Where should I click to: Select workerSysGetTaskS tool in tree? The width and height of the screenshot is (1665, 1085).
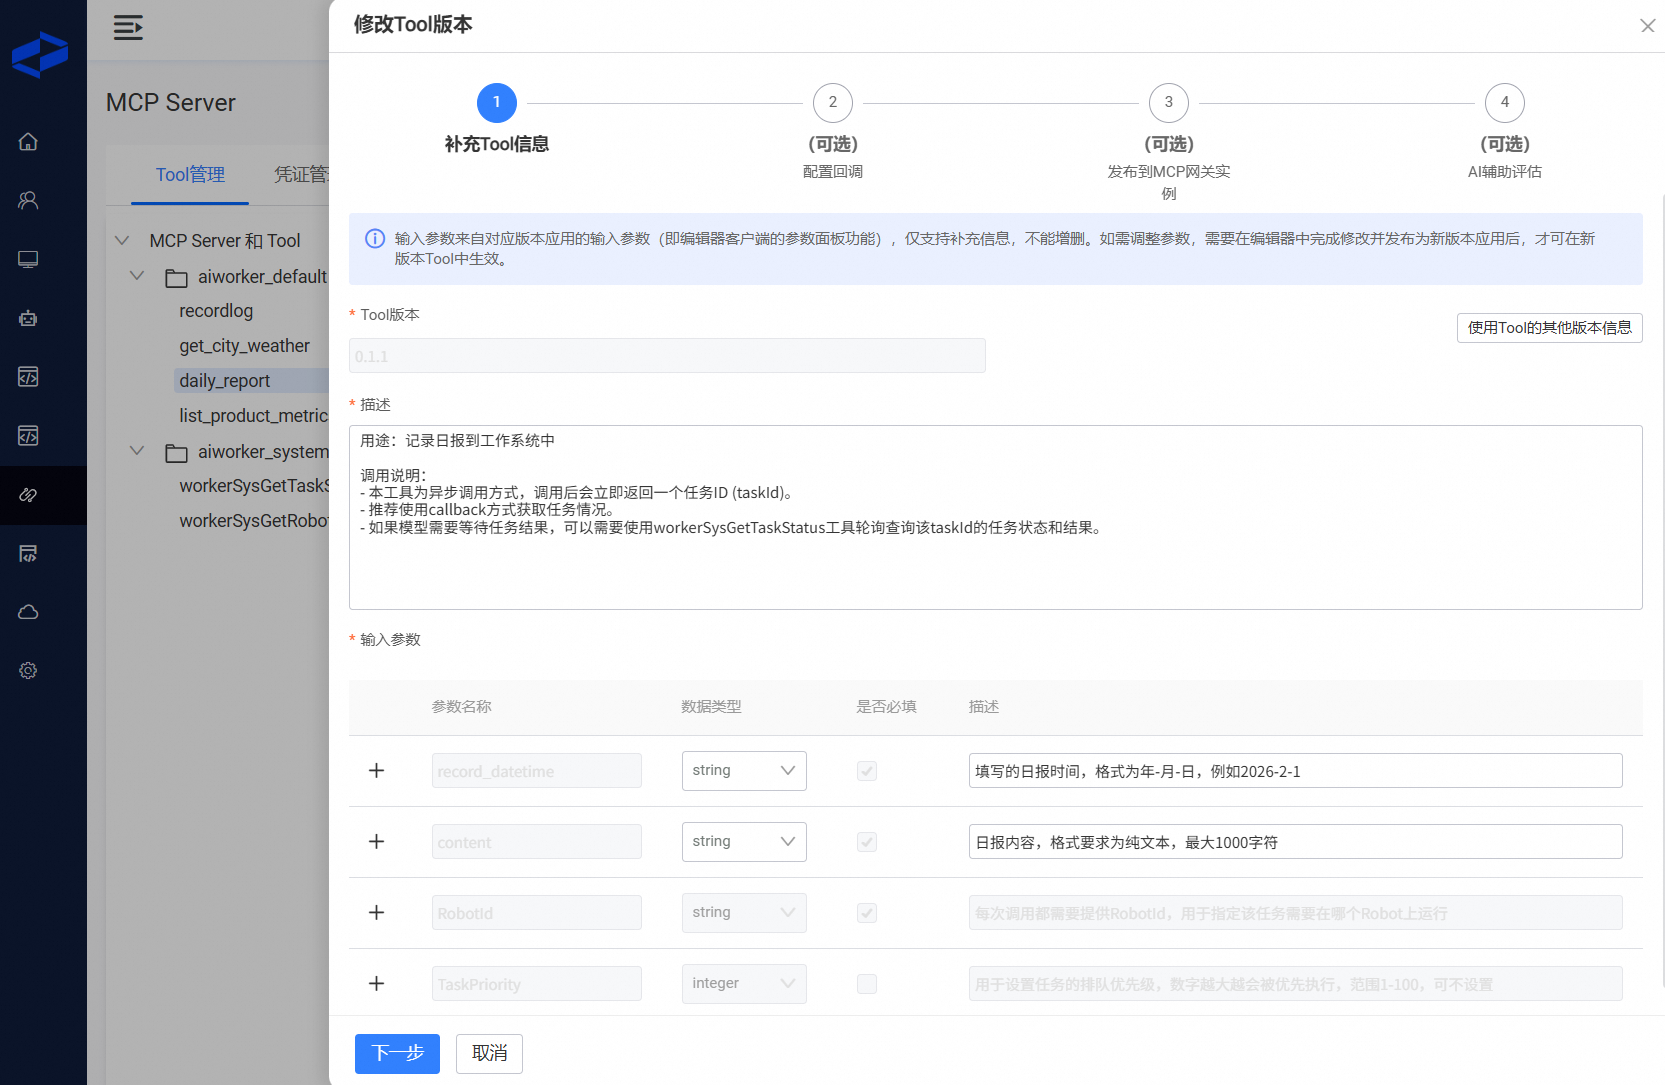pos(254,486)
